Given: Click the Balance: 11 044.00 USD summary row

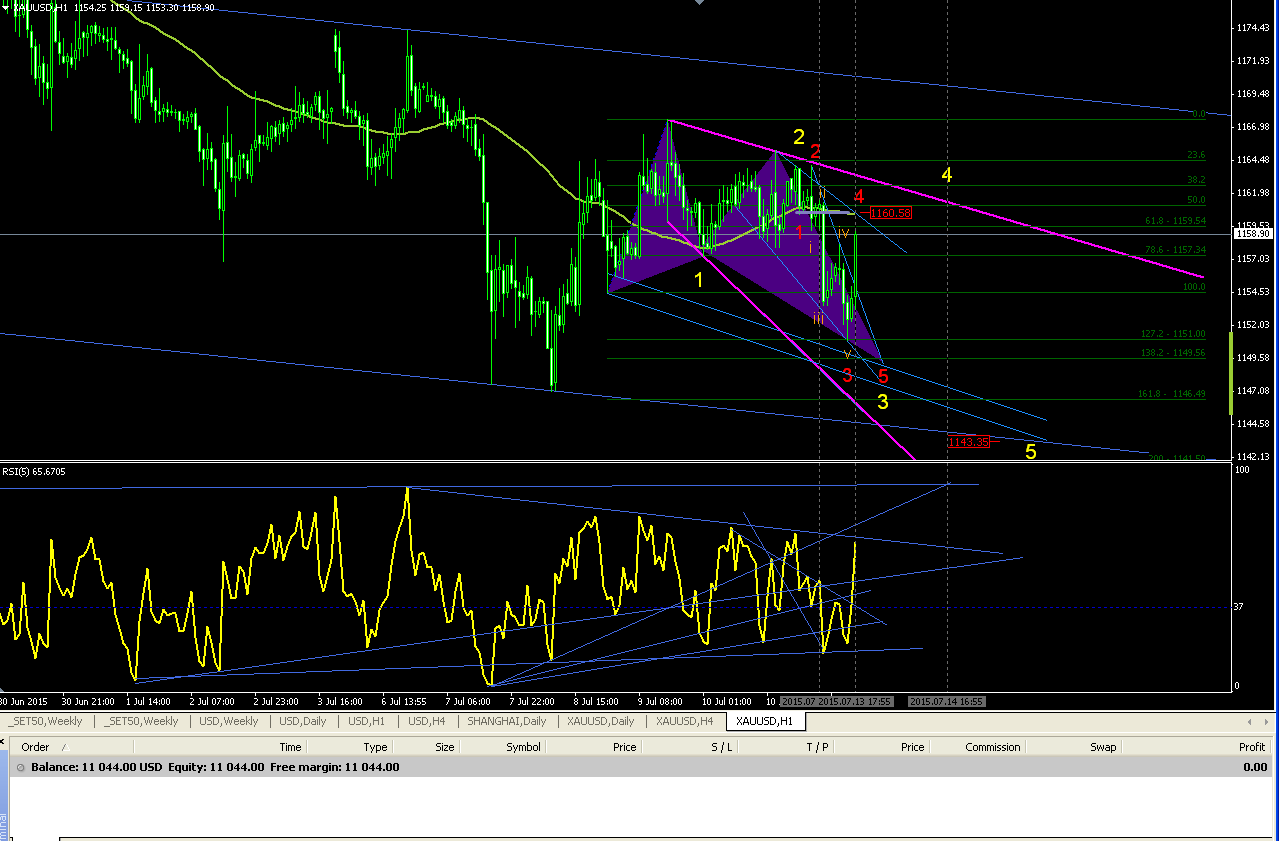Looking at the screenshot, I should [x=640, y=767].
